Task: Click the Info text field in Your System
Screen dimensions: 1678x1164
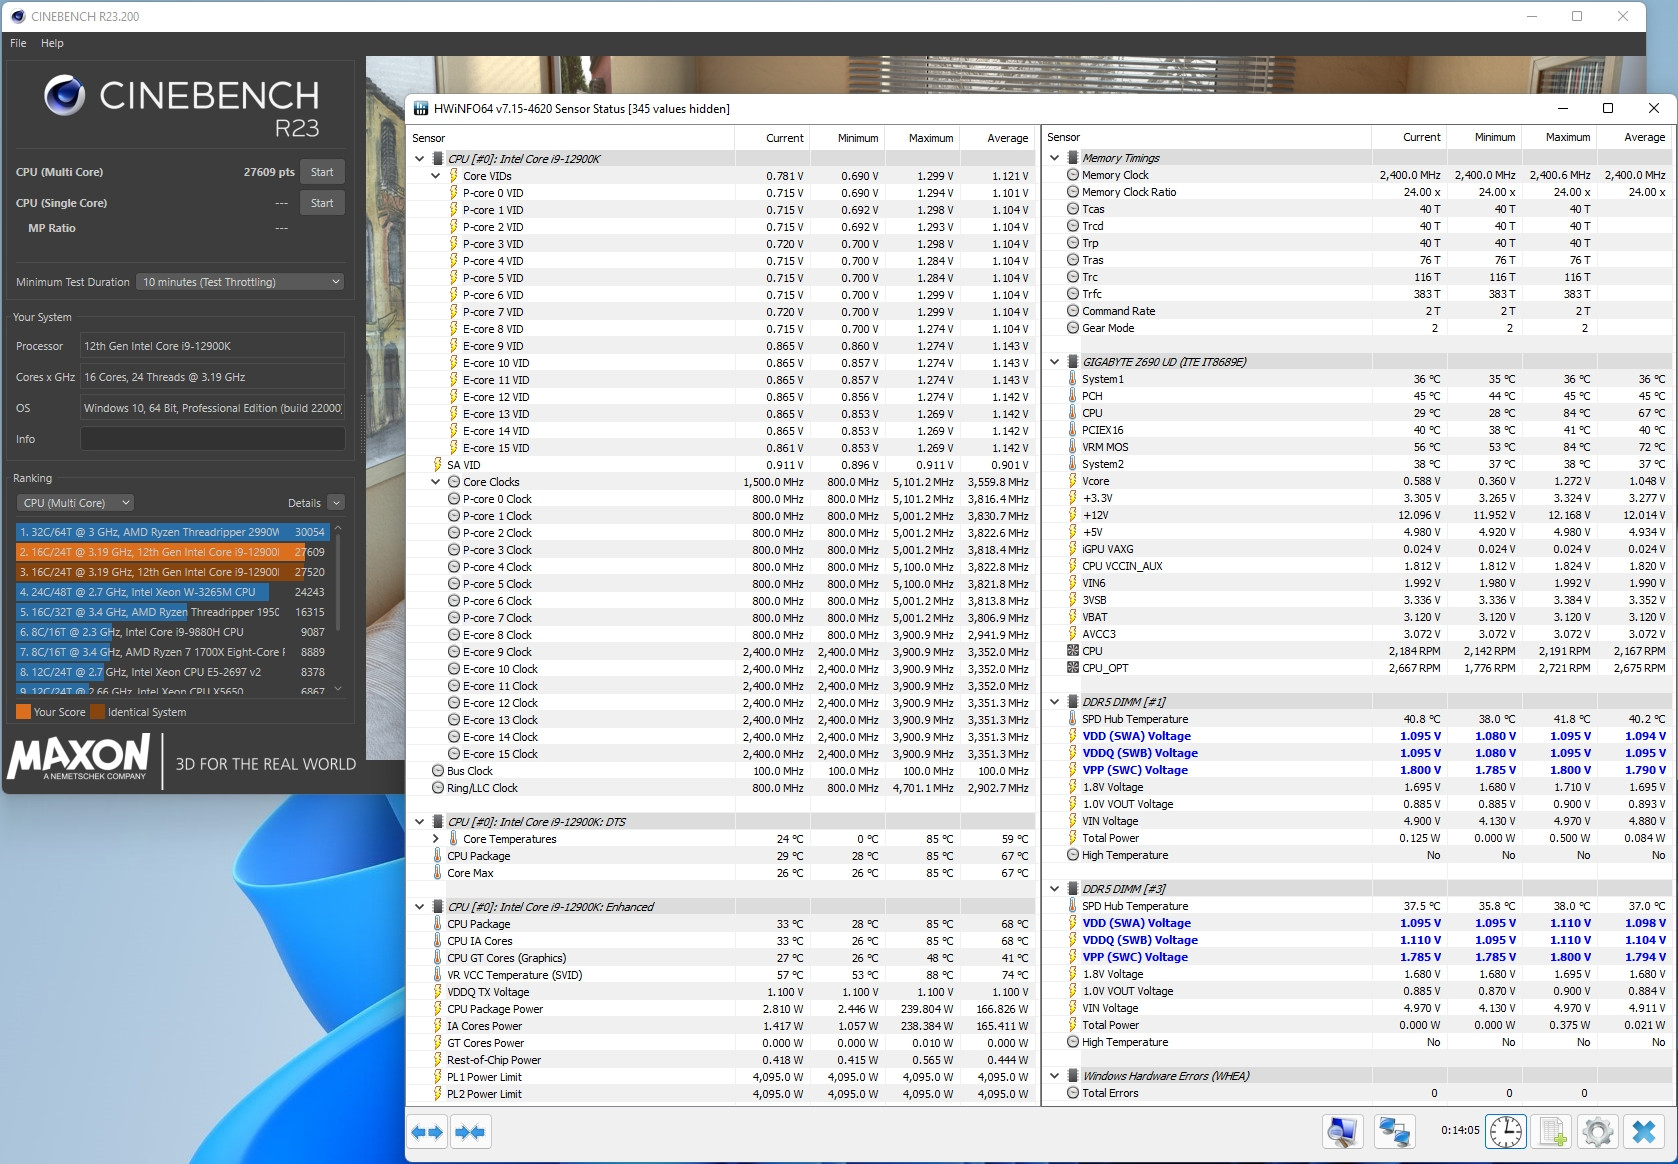Action: tap(212, 438)
